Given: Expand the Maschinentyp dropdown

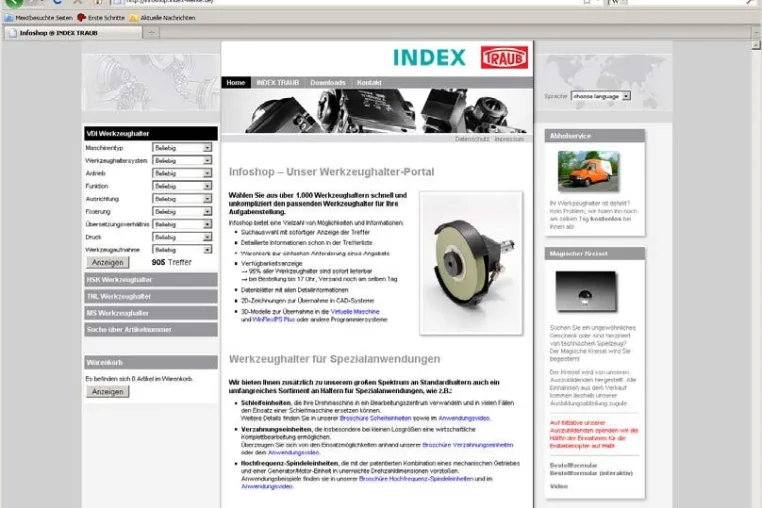Looking at the screenshot, I should pyautogui.click(x=182, y=148).
